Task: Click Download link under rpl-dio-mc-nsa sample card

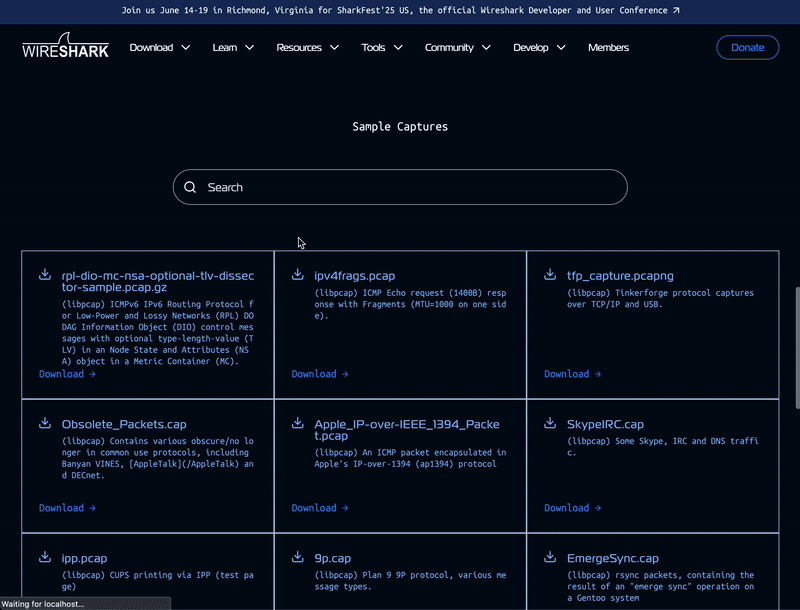Action: pyautogui.click(x=67, y=374)
